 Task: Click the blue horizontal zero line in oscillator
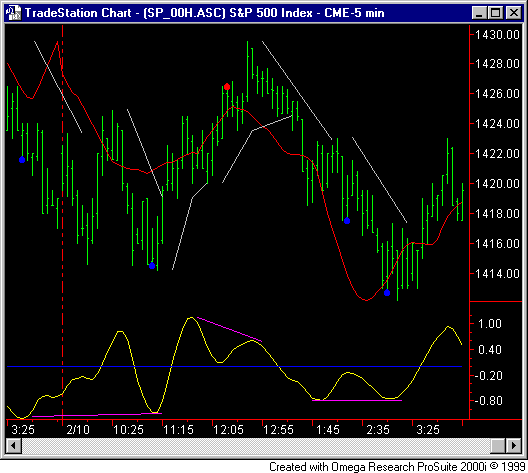234,366
